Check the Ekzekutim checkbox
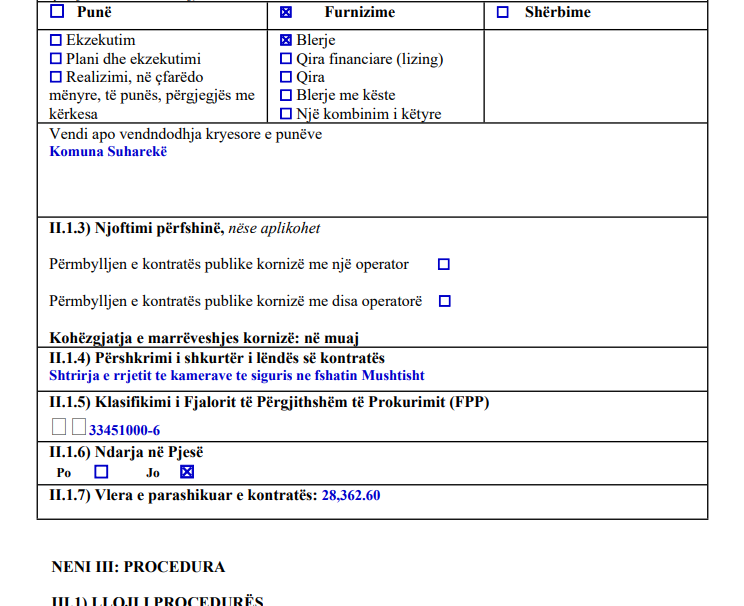This screenshot has width=744, height=606. [x=56, y=40]
